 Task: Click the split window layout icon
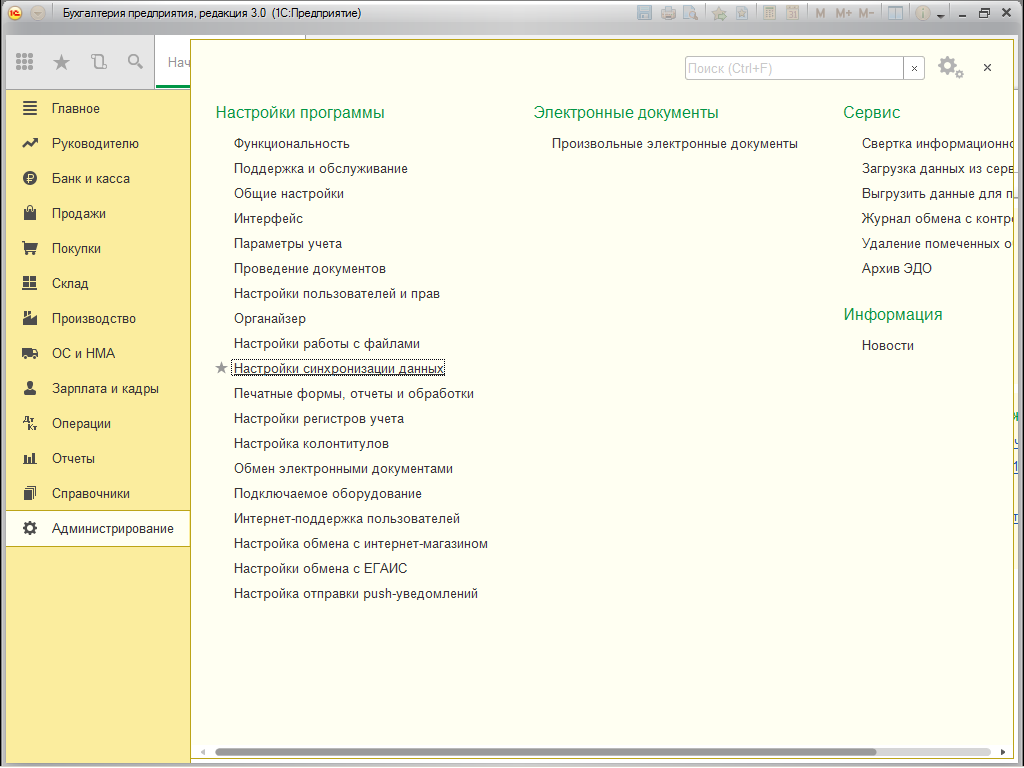coord(895,13)
